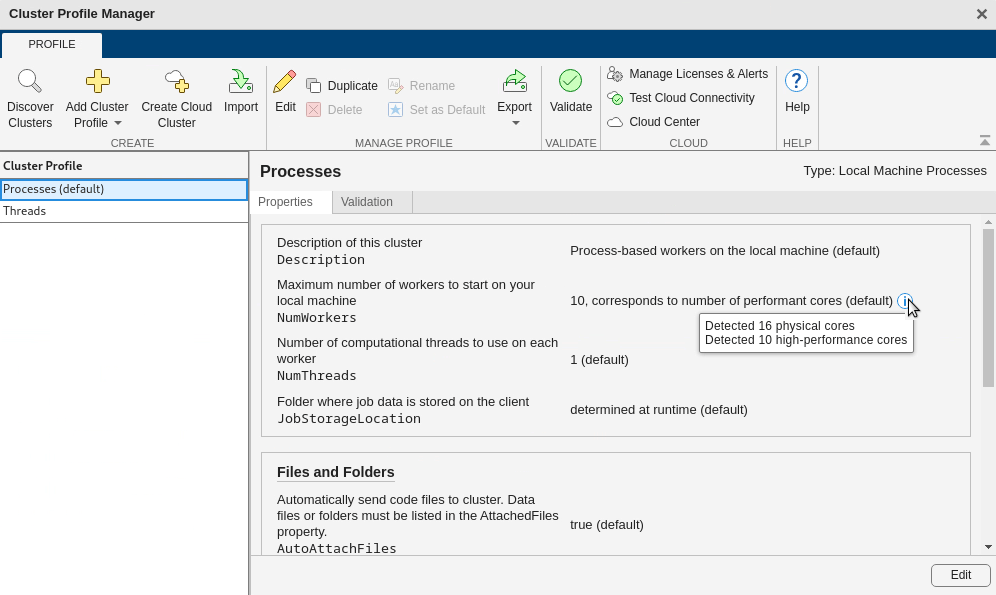Collapse the ribbon toolstrip arrow

[x=985, y=141]
